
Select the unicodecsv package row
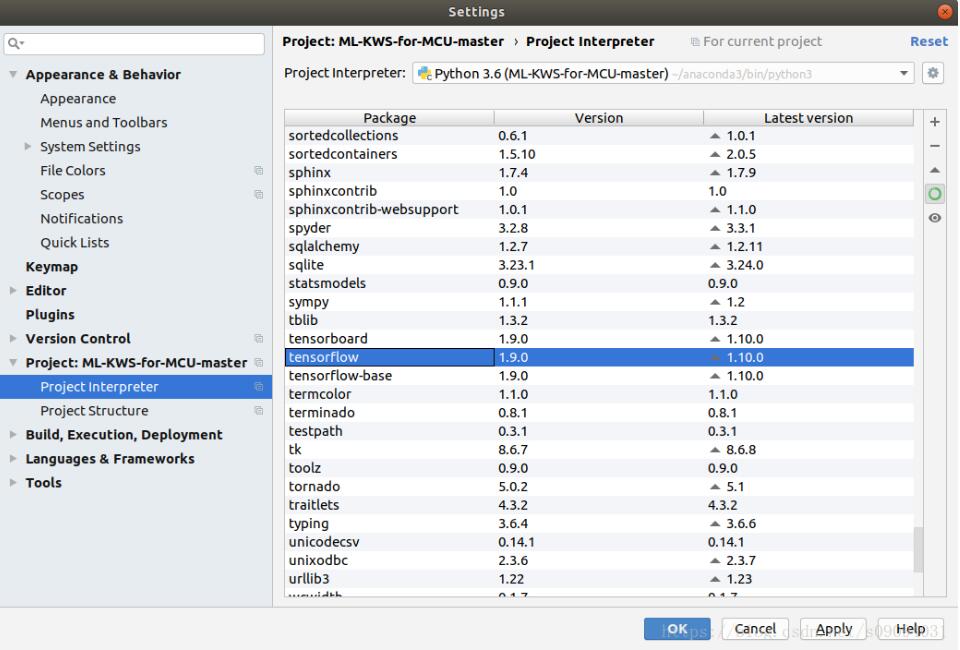[599, 542]
